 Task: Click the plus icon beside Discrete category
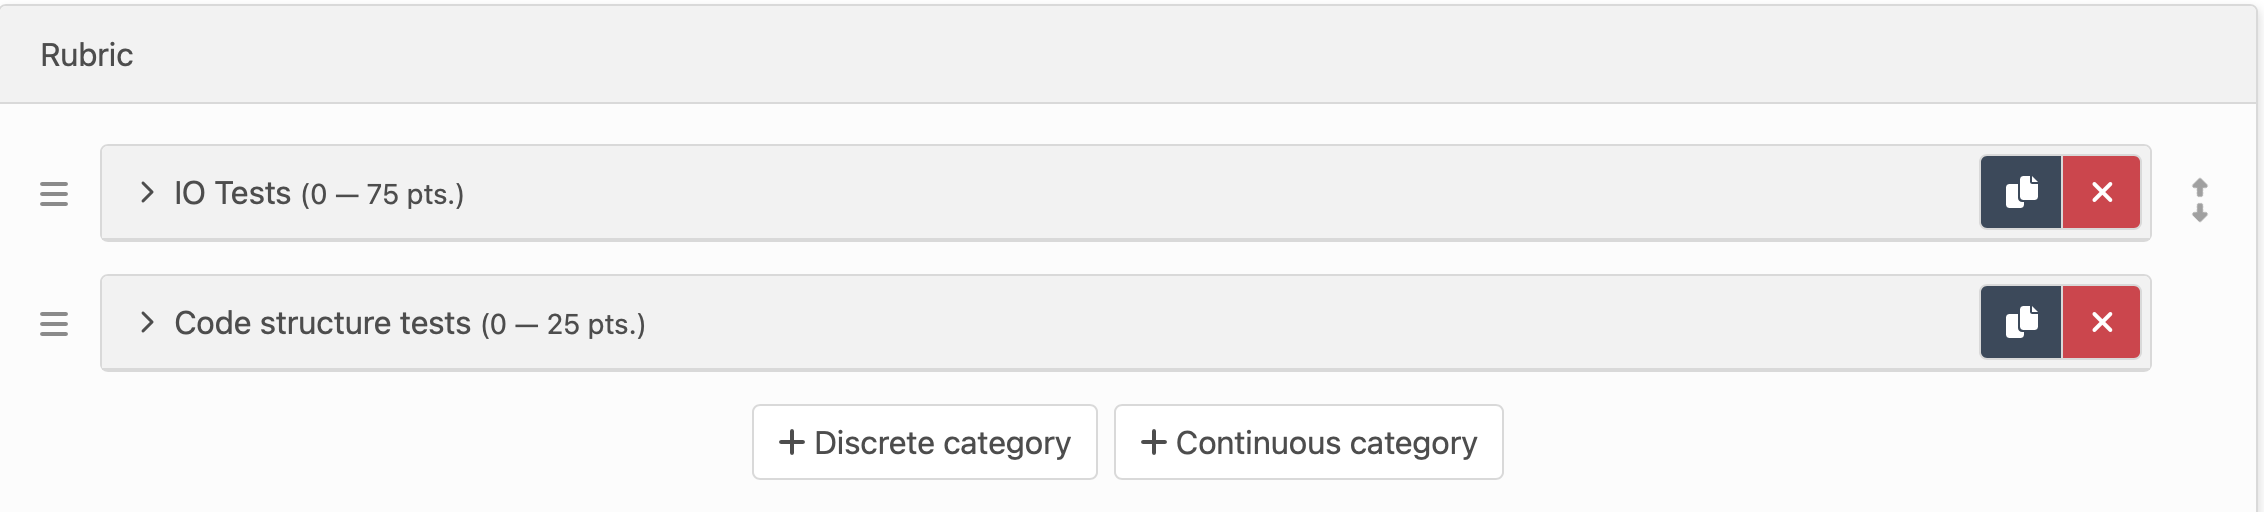click(791, 442)
